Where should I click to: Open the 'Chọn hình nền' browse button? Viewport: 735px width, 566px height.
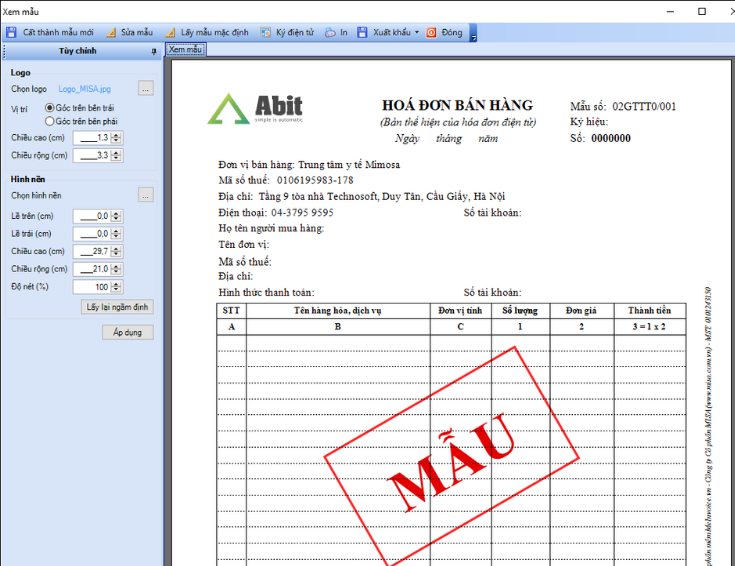tap(146, 195)
